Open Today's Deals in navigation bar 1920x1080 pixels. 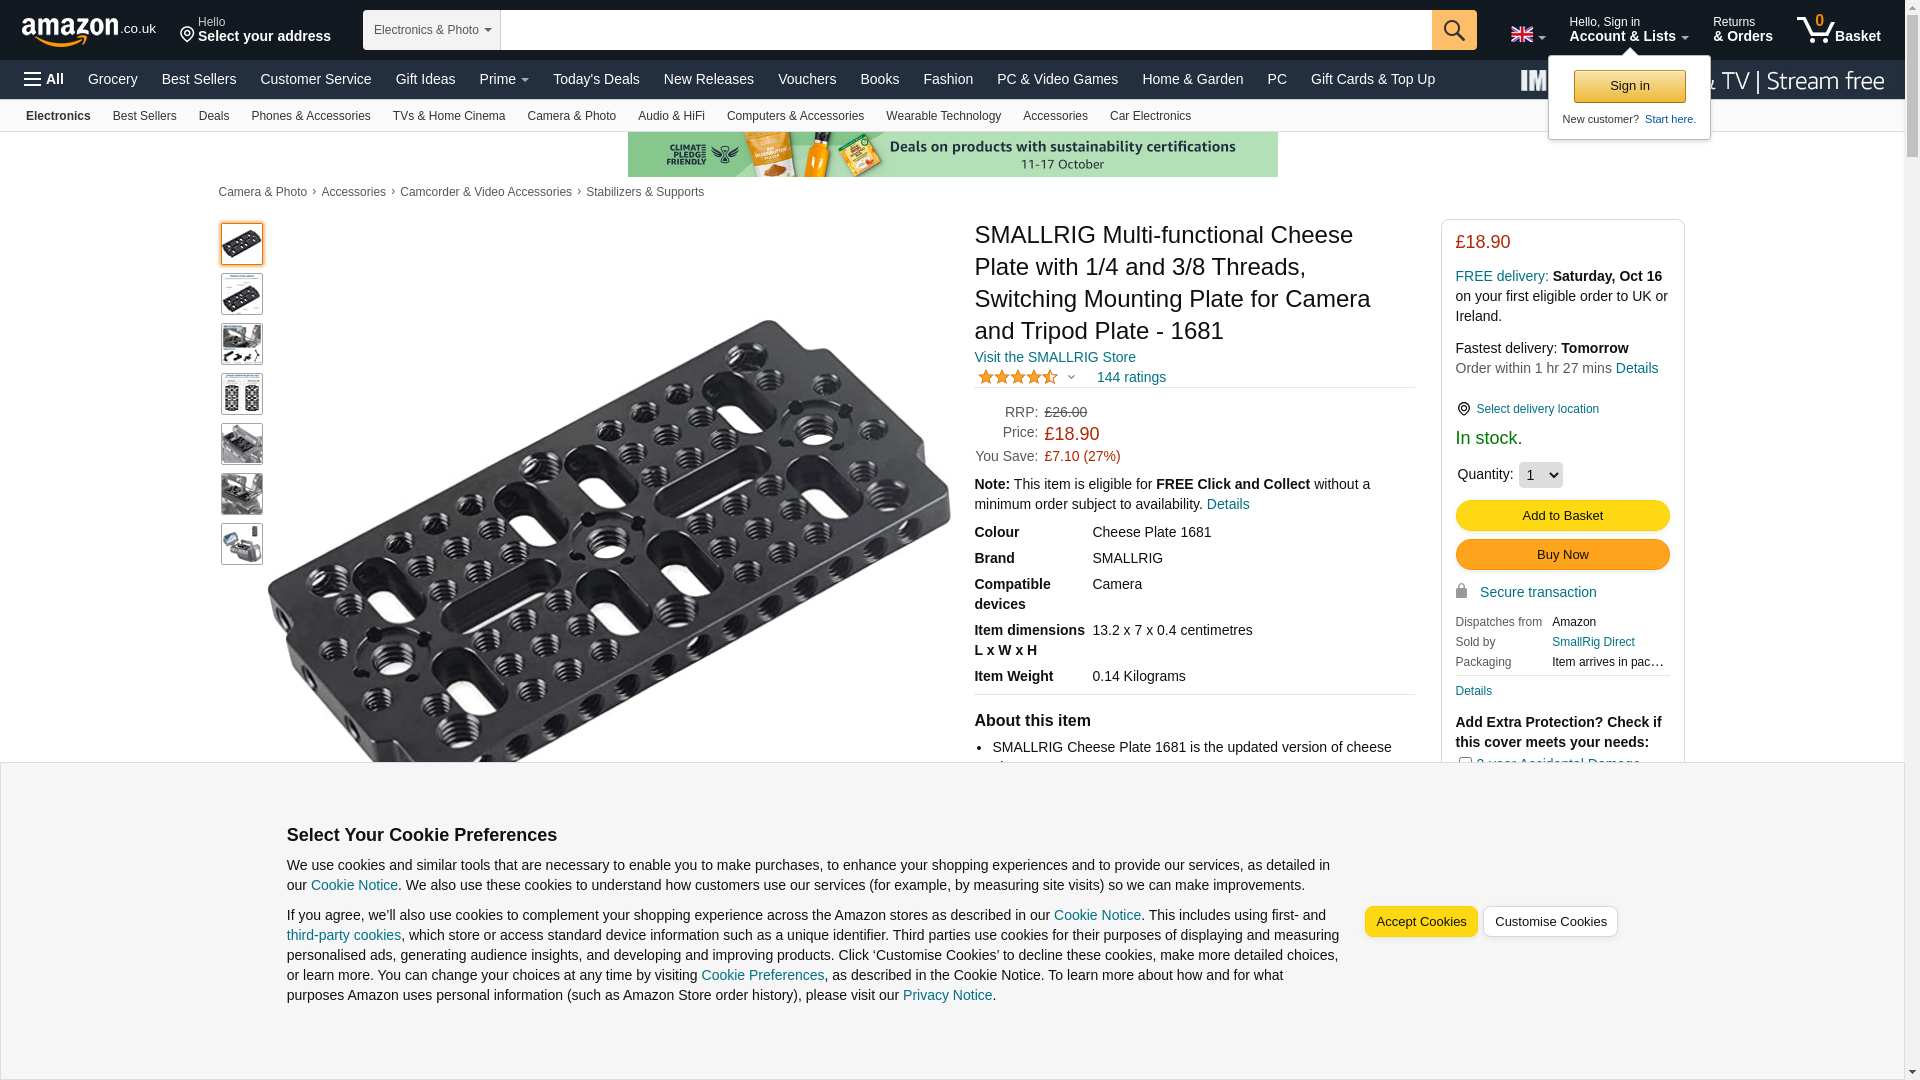pyautogui.click(x=596, y=79)
